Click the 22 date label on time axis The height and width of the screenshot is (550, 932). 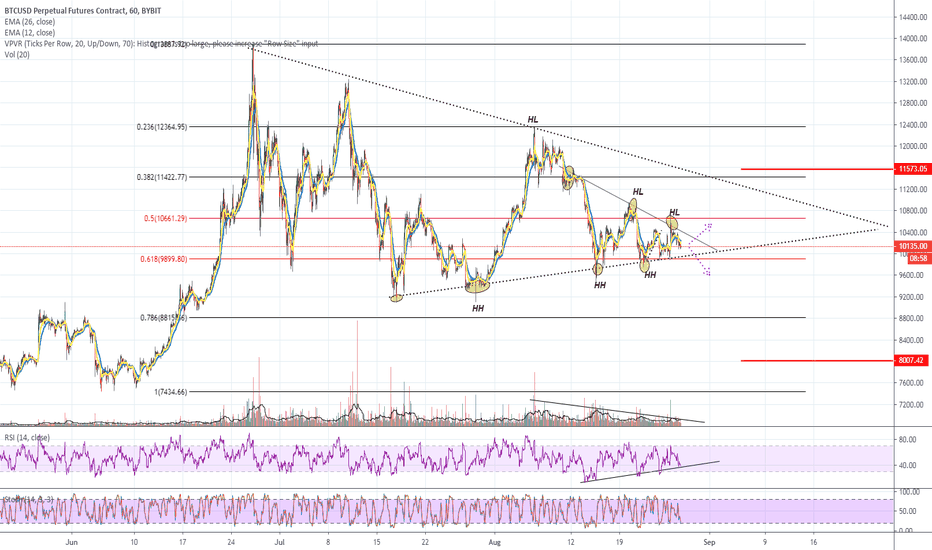pos(424,542)
